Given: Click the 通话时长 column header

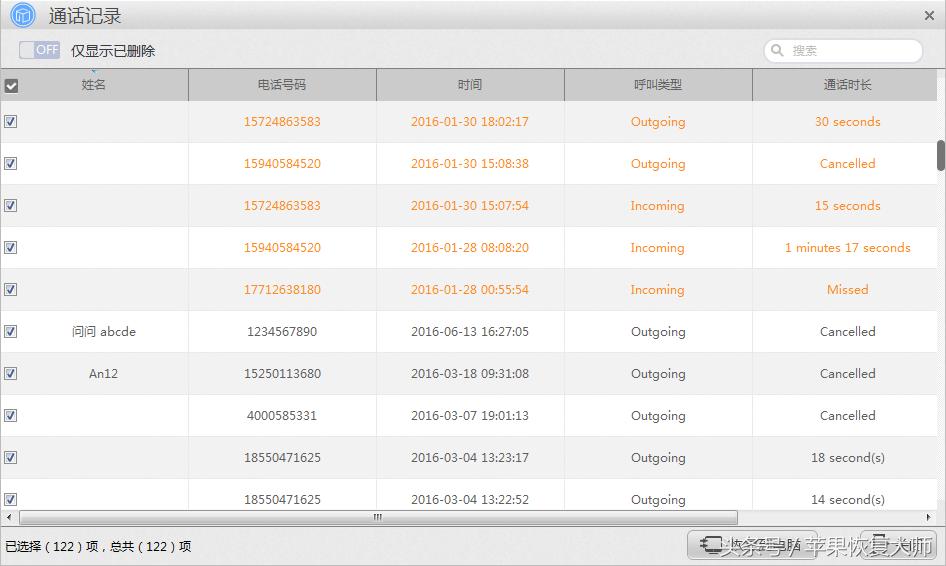Looking at the screenshot, I should (847, 85).
